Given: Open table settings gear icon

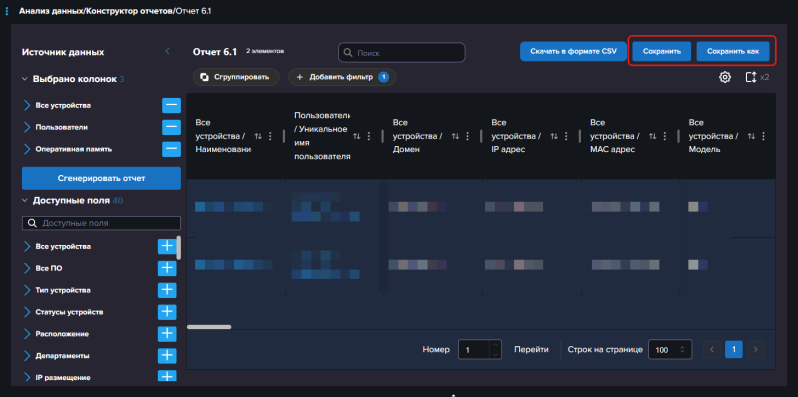Looking at the screenshot, I should point(725,77).
